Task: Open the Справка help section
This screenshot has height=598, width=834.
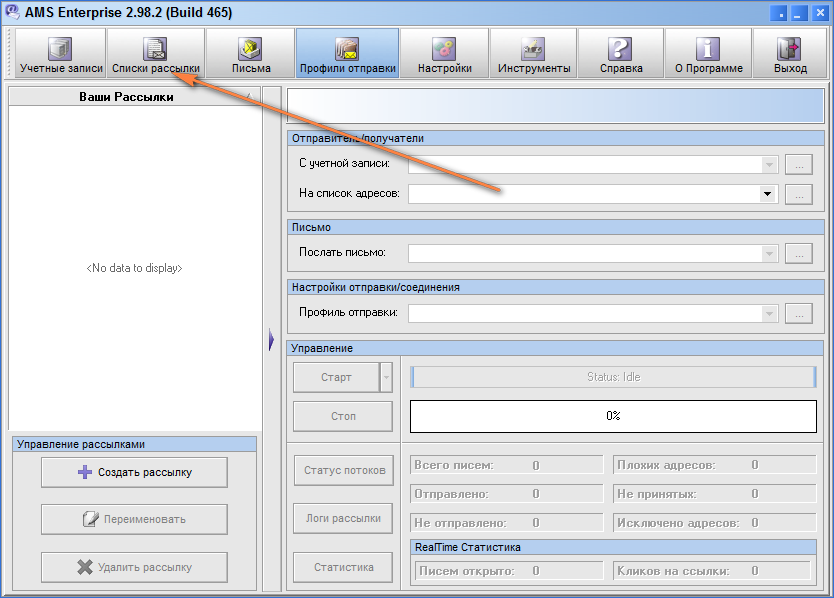Action: pos(621,54)
